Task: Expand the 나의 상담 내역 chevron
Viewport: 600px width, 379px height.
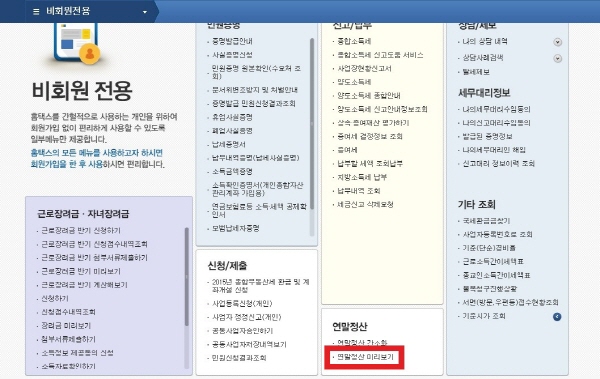Action: [x=558, y=42]
